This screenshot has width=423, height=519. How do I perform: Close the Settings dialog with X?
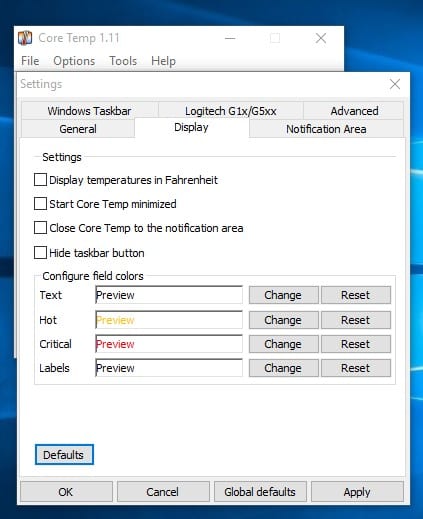click(x=395, y=84)
